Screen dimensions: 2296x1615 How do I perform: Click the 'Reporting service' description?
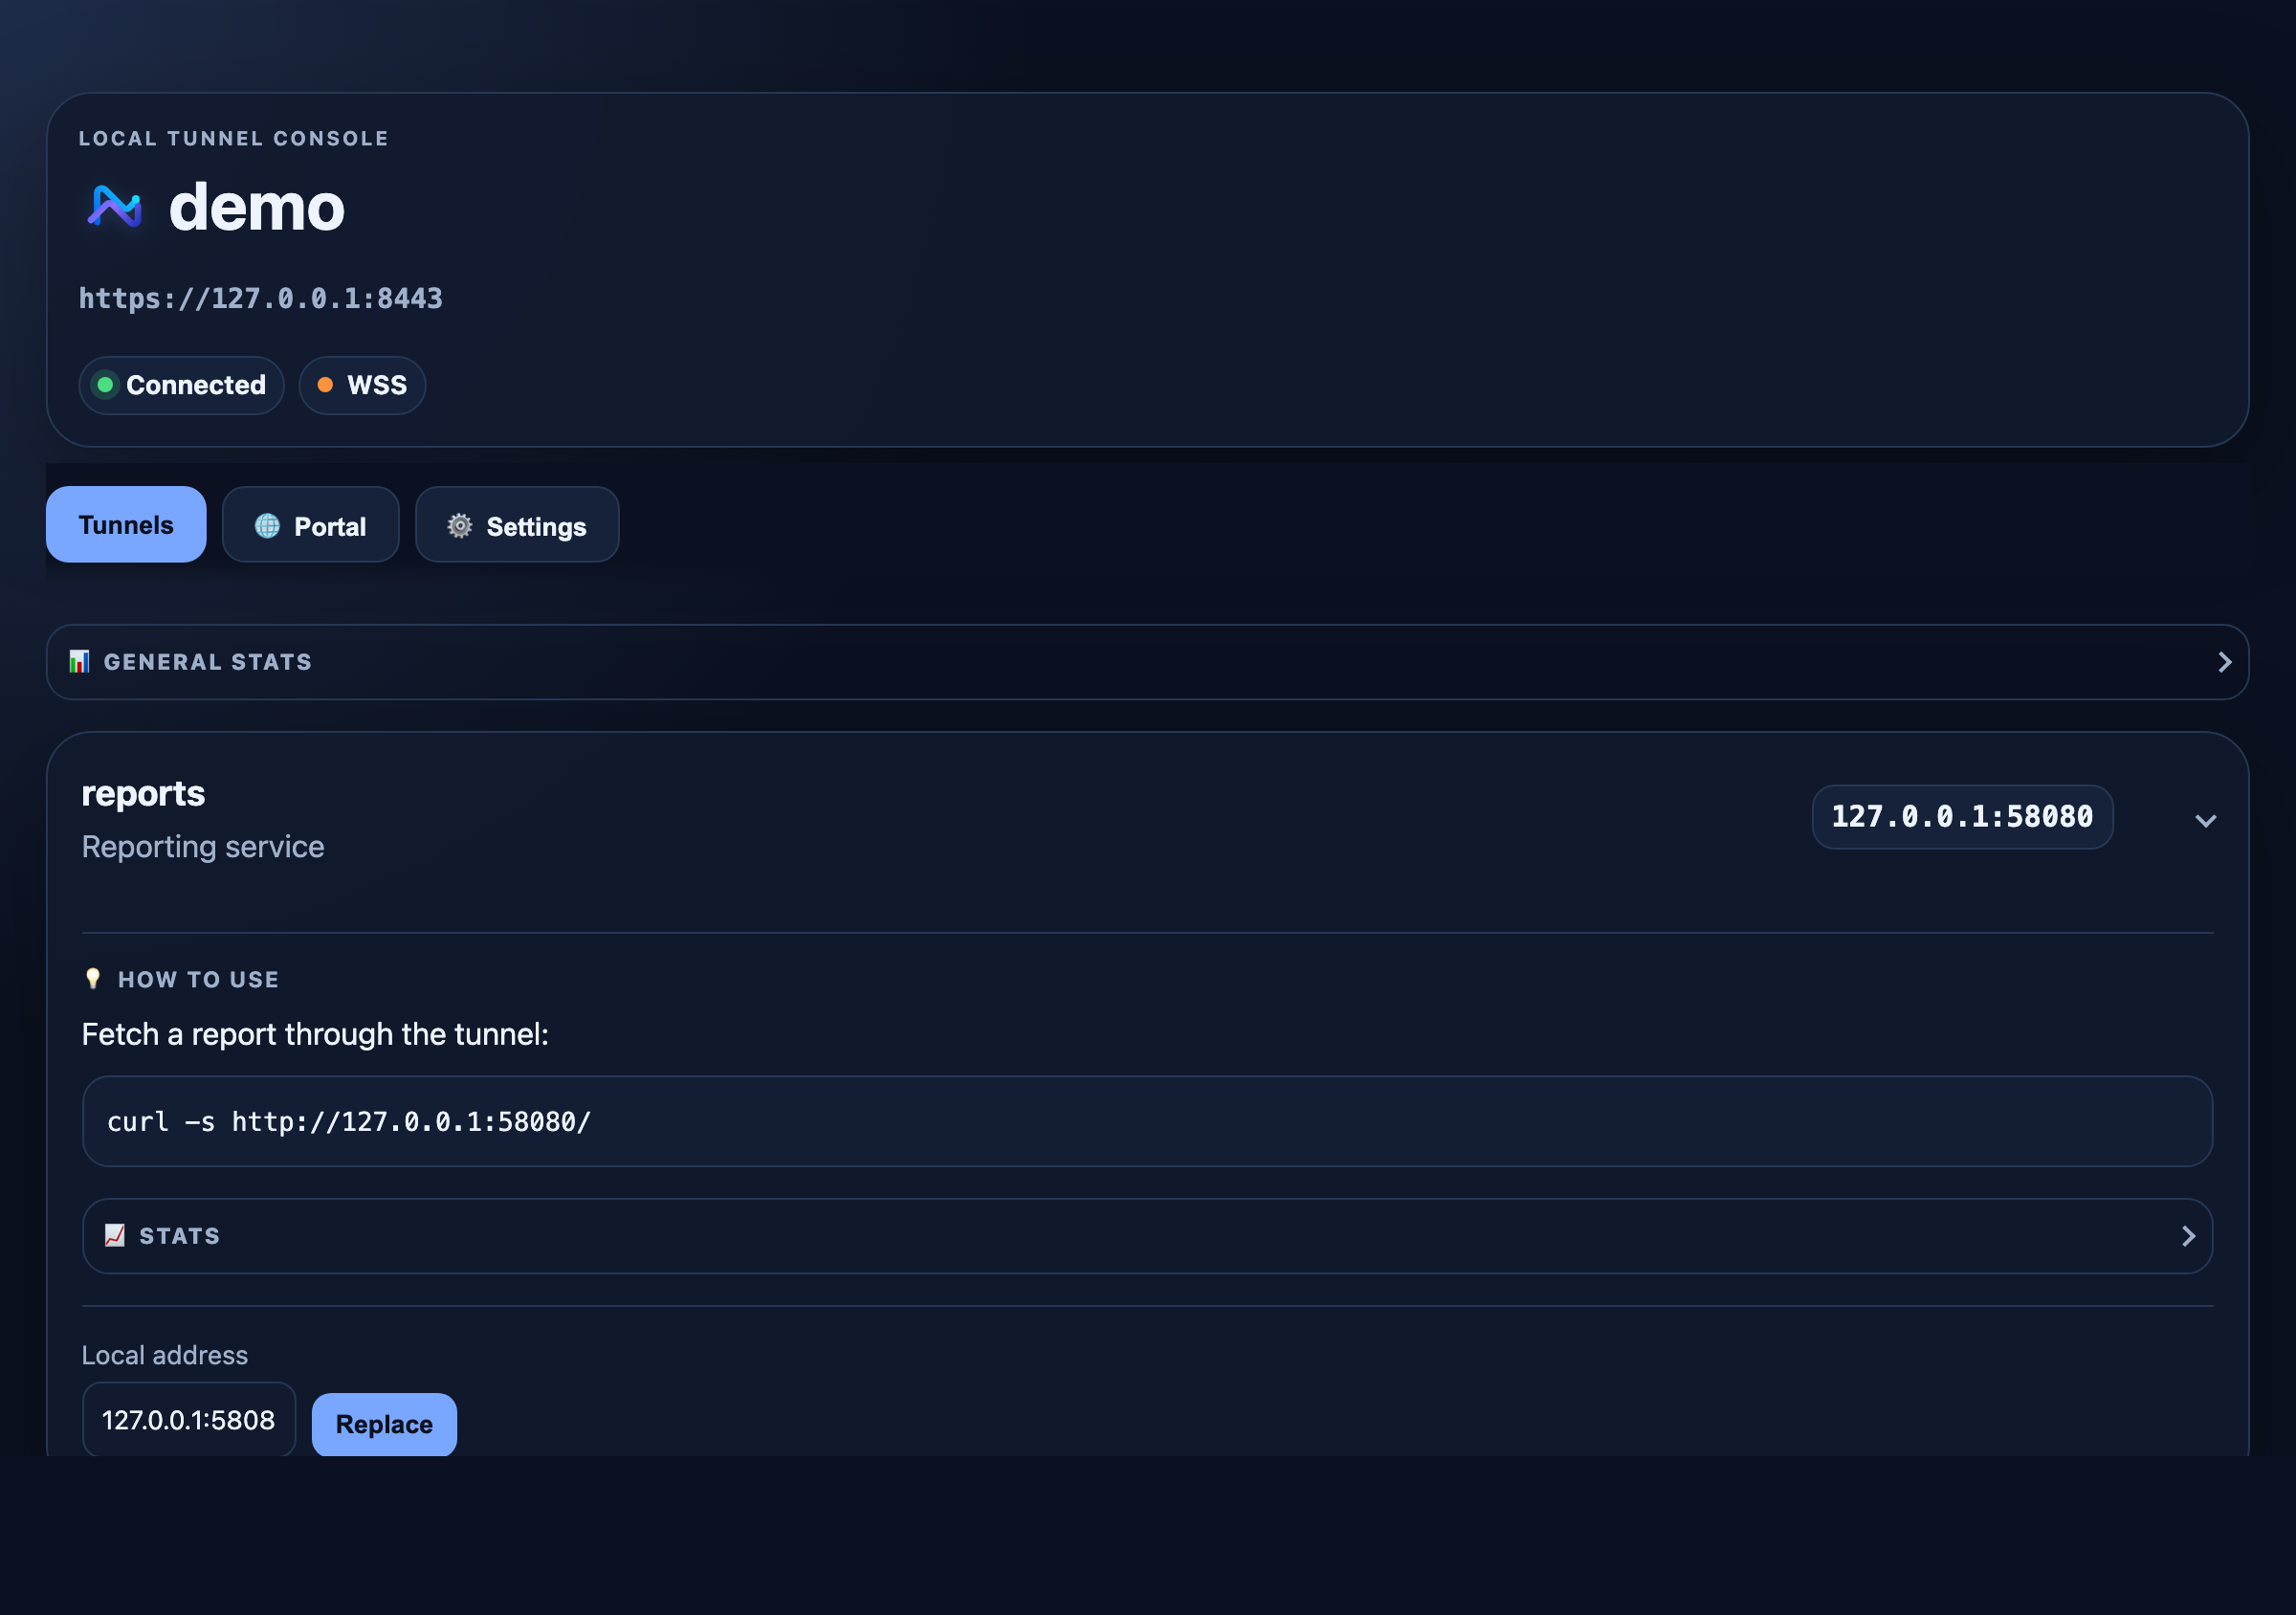click(203, 847)
